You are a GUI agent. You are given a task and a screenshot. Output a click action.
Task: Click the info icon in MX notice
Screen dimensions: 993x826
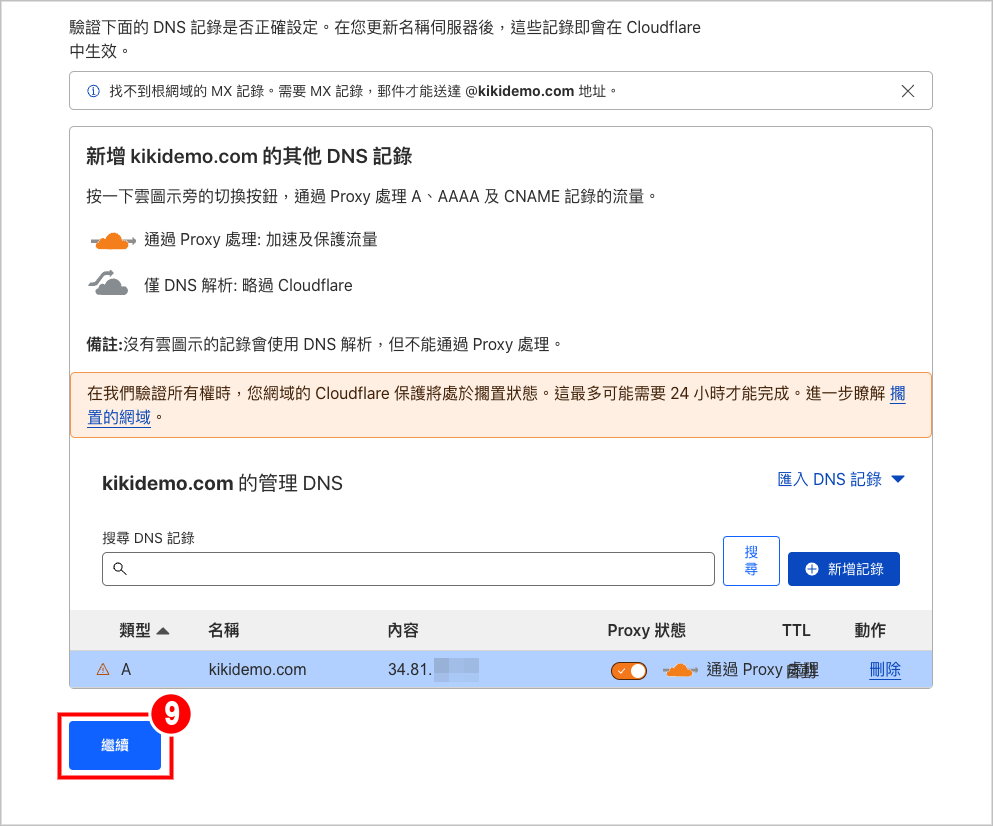coord(93,91)
